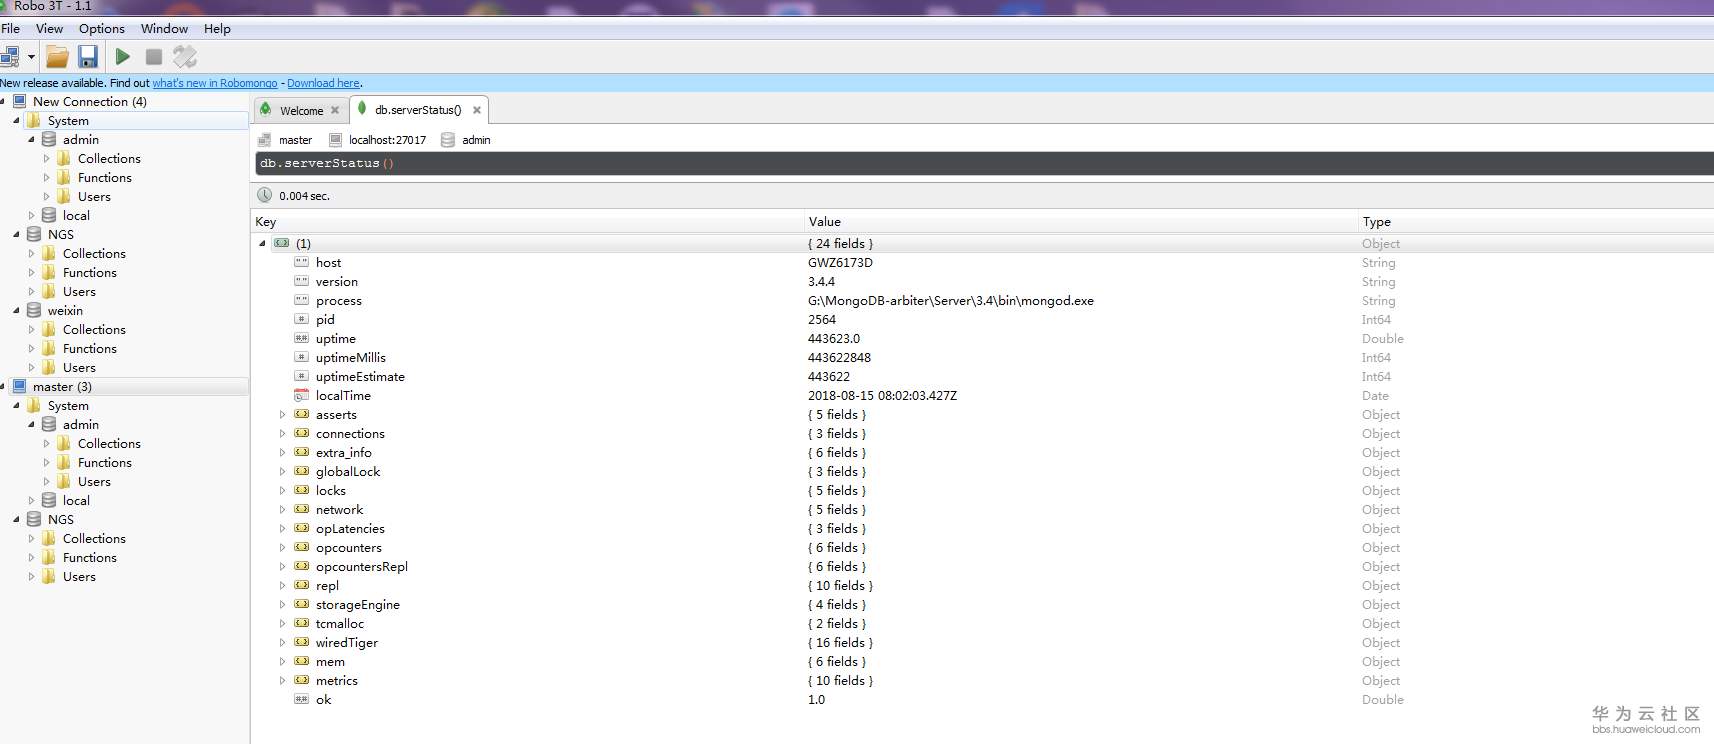Click the Open file folder toolbar icon
1714x744 pixels.
pyautogui.click(x=58, y=57)
